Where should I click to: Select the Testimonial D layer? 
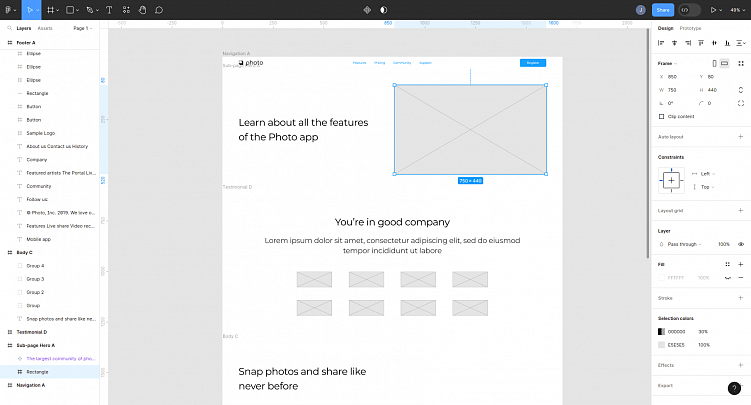pyautogui.click(x=50, y=332)
